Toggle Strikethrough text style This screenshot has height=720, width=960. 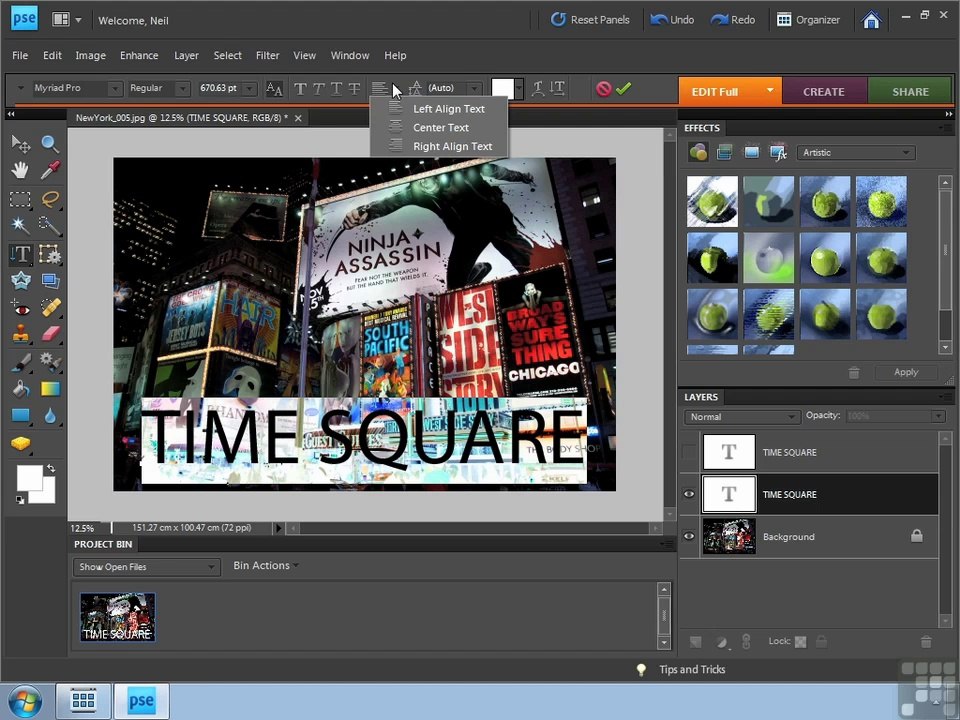(x=354, y=89)
